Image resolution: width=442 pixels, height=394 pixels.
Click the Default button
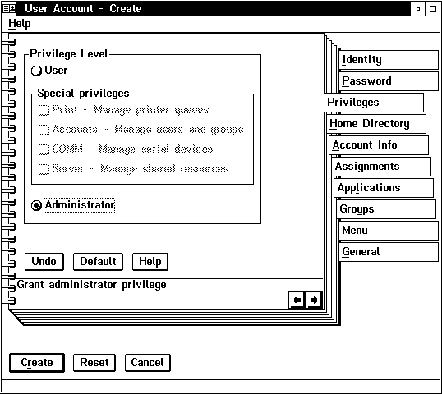point(98,261)
